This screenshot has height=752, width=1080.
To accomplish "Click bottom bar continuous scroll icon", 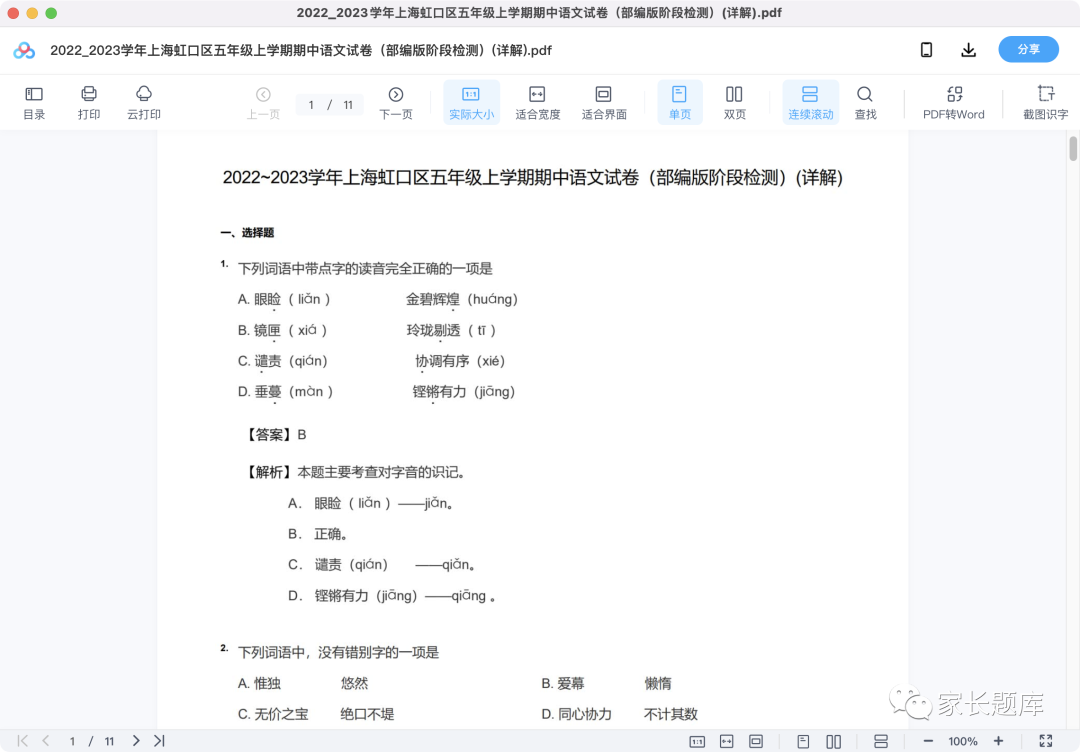I will [880, 742].
